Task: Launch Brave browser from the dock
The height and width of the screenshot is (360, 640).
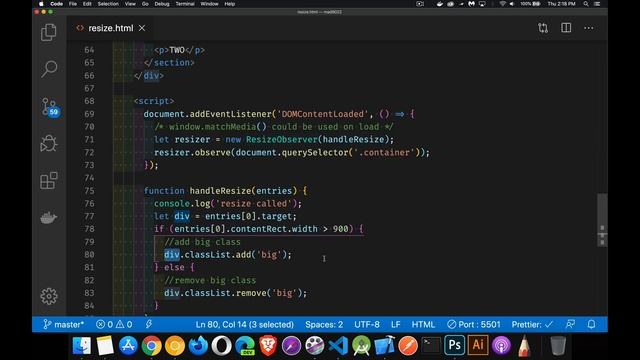Action: click(x=268, y=346)
